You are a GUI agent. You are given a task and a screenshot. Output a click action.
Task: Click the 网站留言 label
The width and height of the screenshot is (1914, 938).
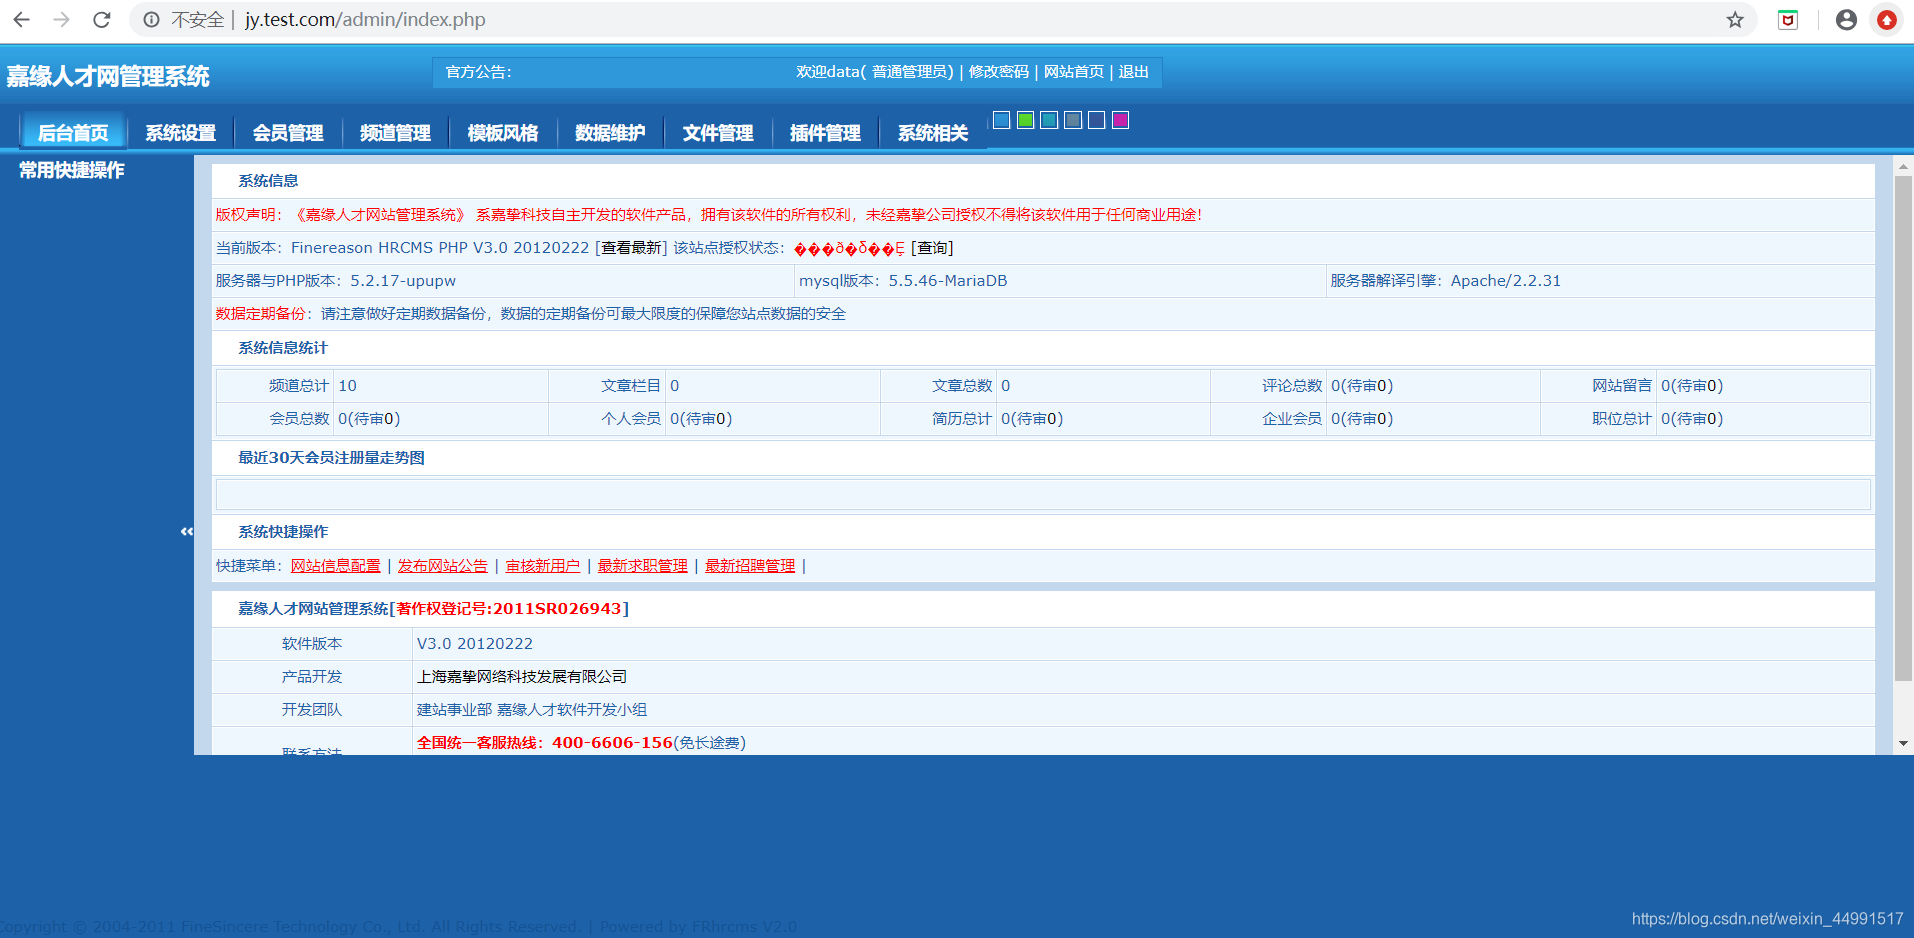pos(1622,386)
